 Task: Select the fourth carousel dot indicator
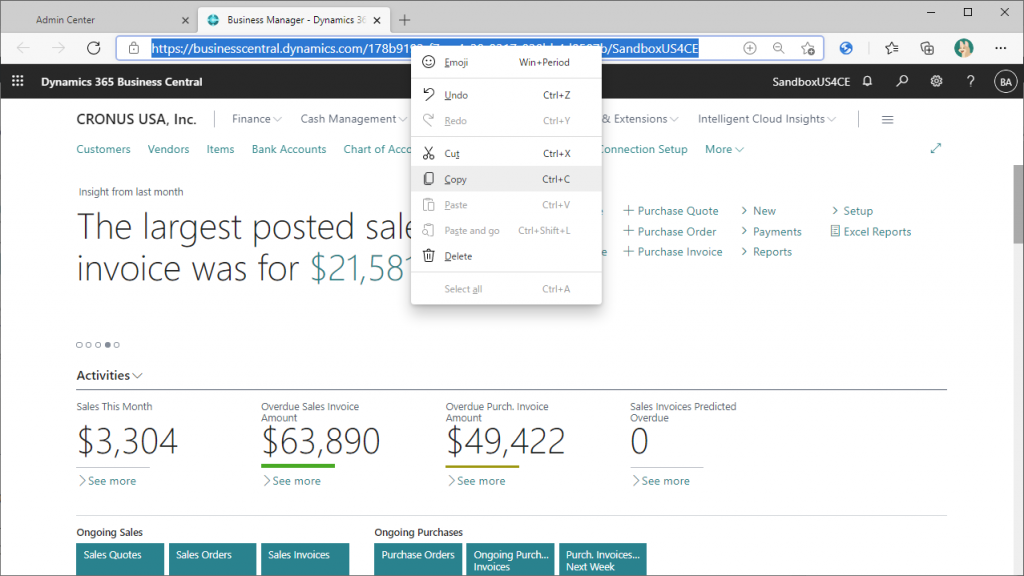point(107,345)
